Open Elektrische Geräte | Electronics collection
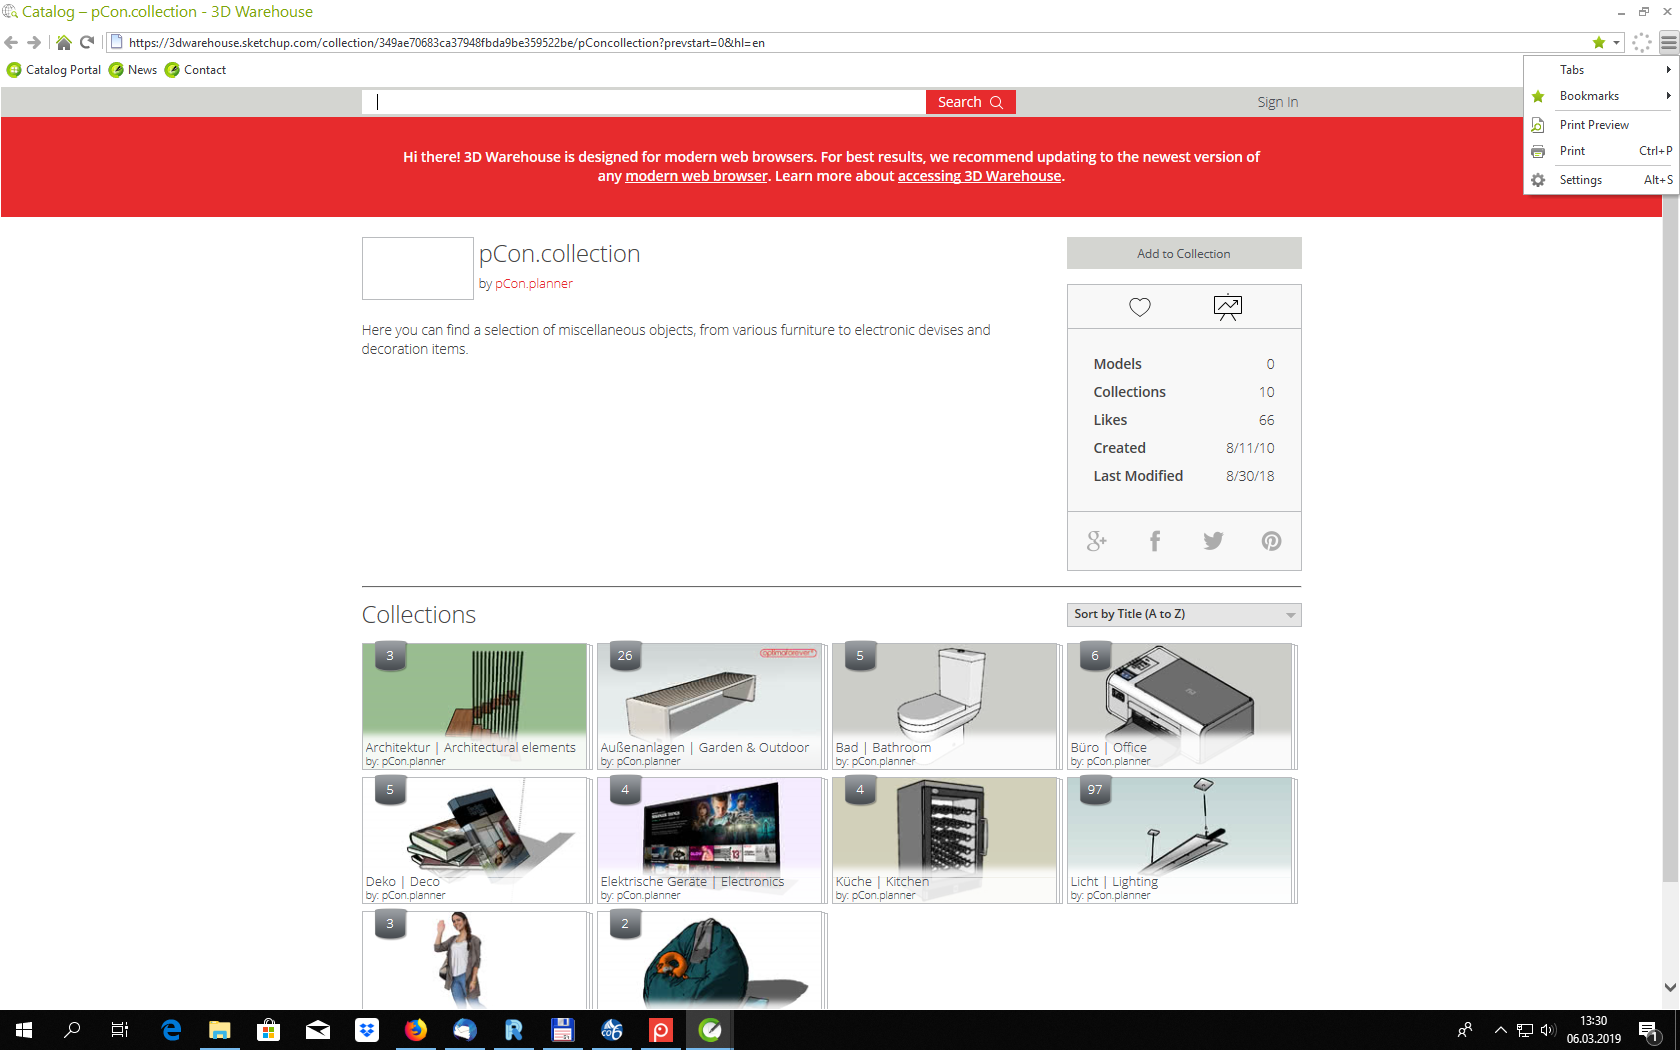The height and width of the screenshot is (1050, 1680). tap(709, 840)
